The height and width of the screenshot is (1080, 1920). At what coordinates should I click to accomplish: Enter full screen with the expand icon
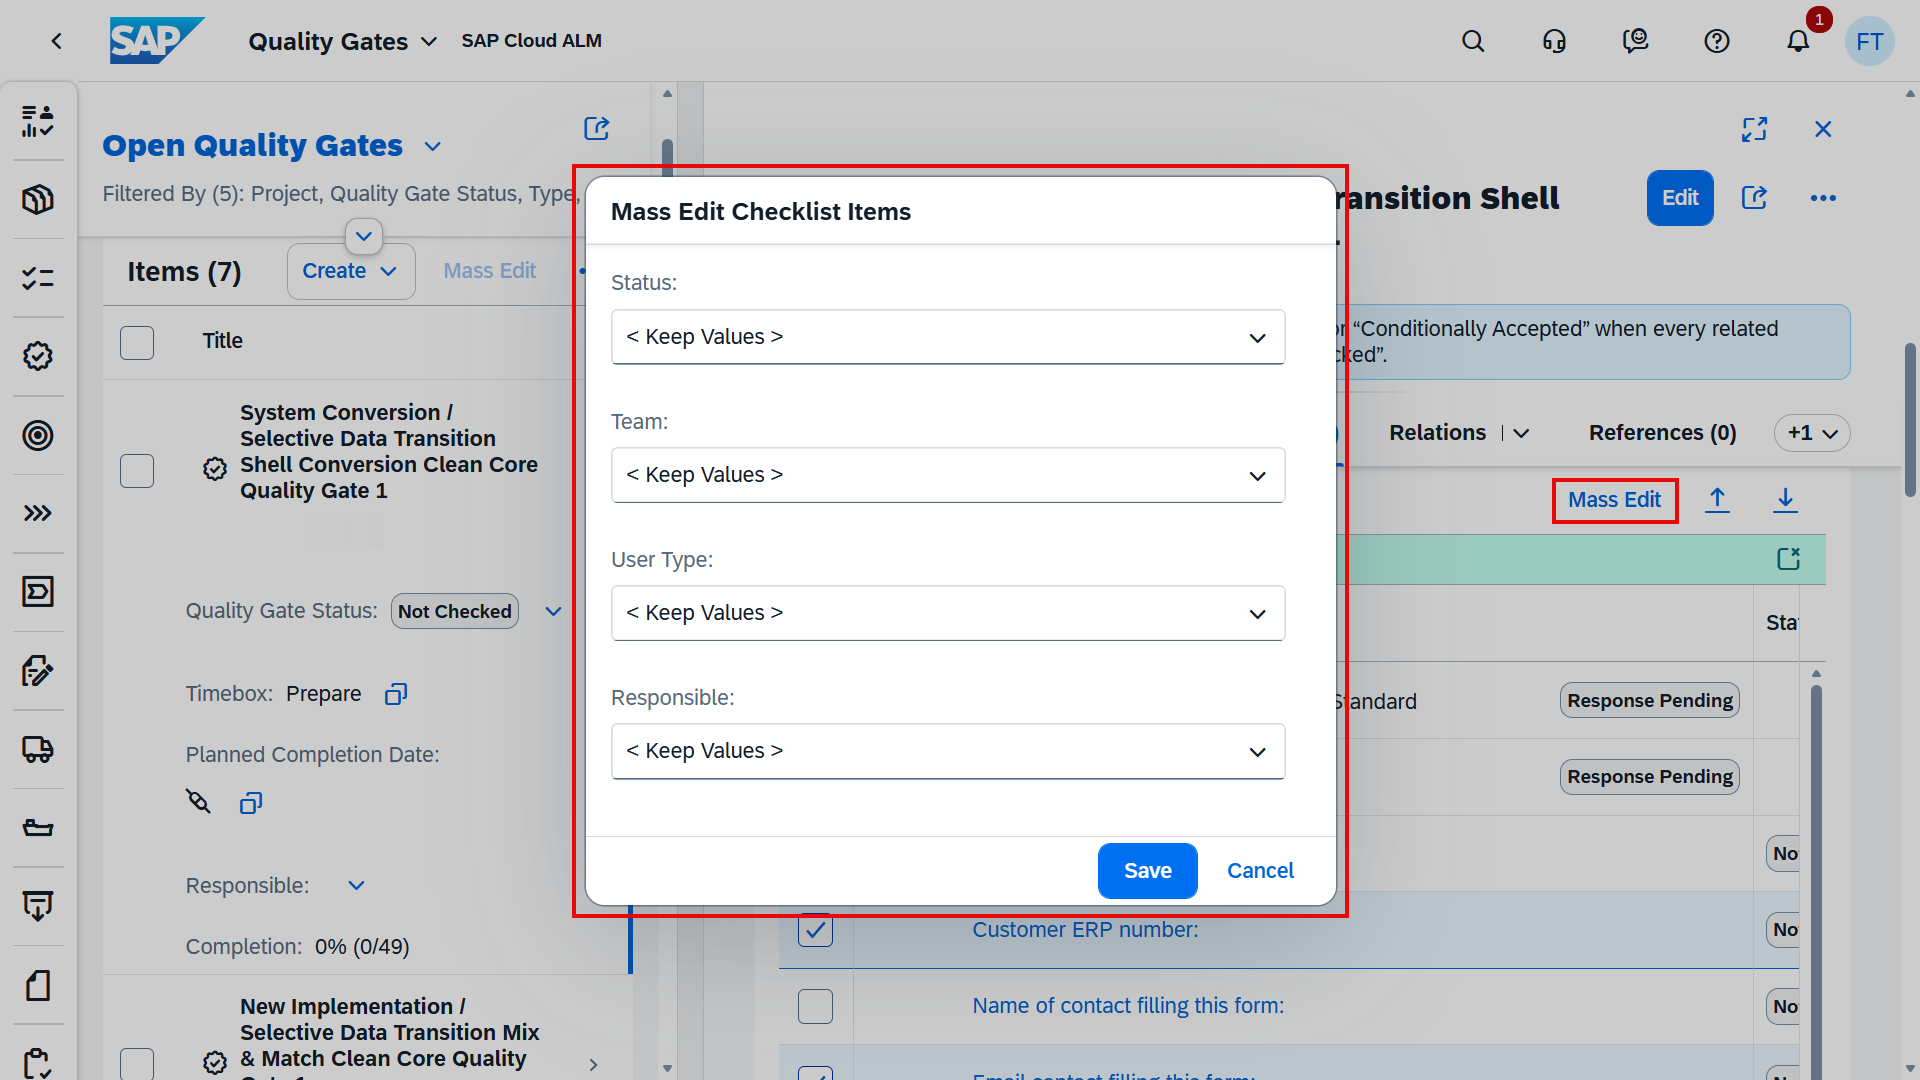[x=1754, y=129]
